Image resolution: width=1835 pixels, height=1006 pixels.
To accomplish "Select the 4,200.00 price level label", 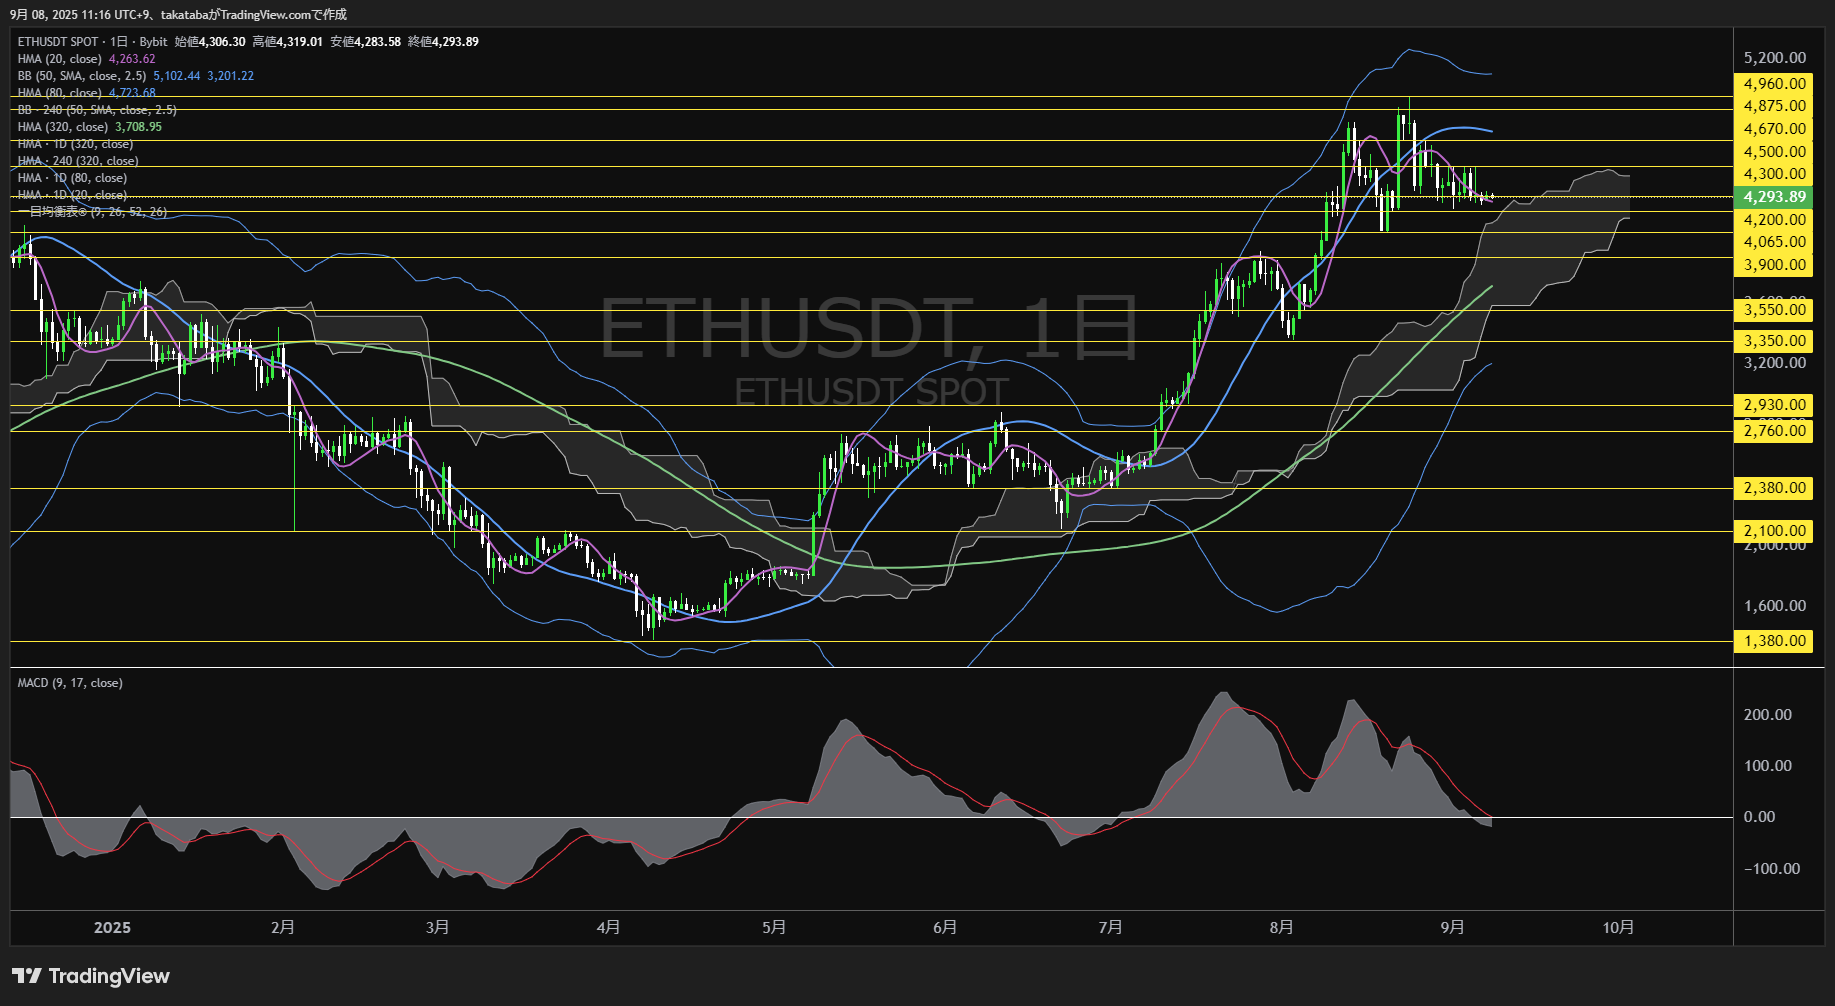I will pos(1773,220).
